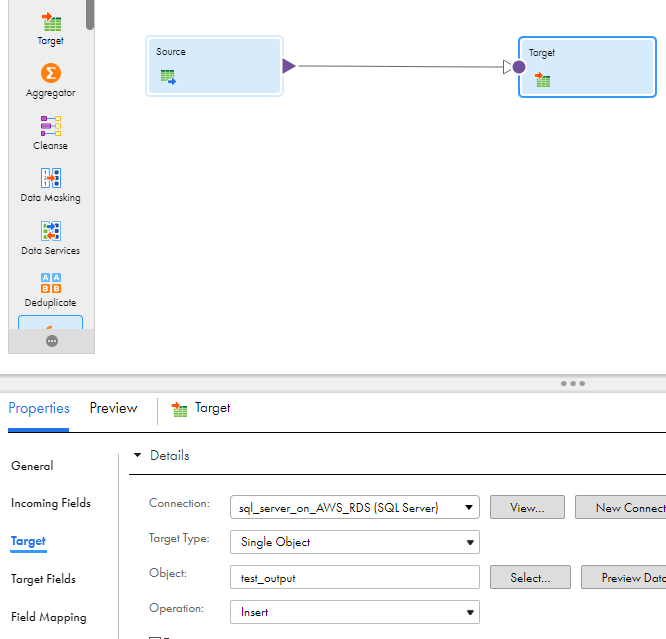Click the Source node output arrow port
The height and width of the screenshot is (639, 666).
point(288,66)
